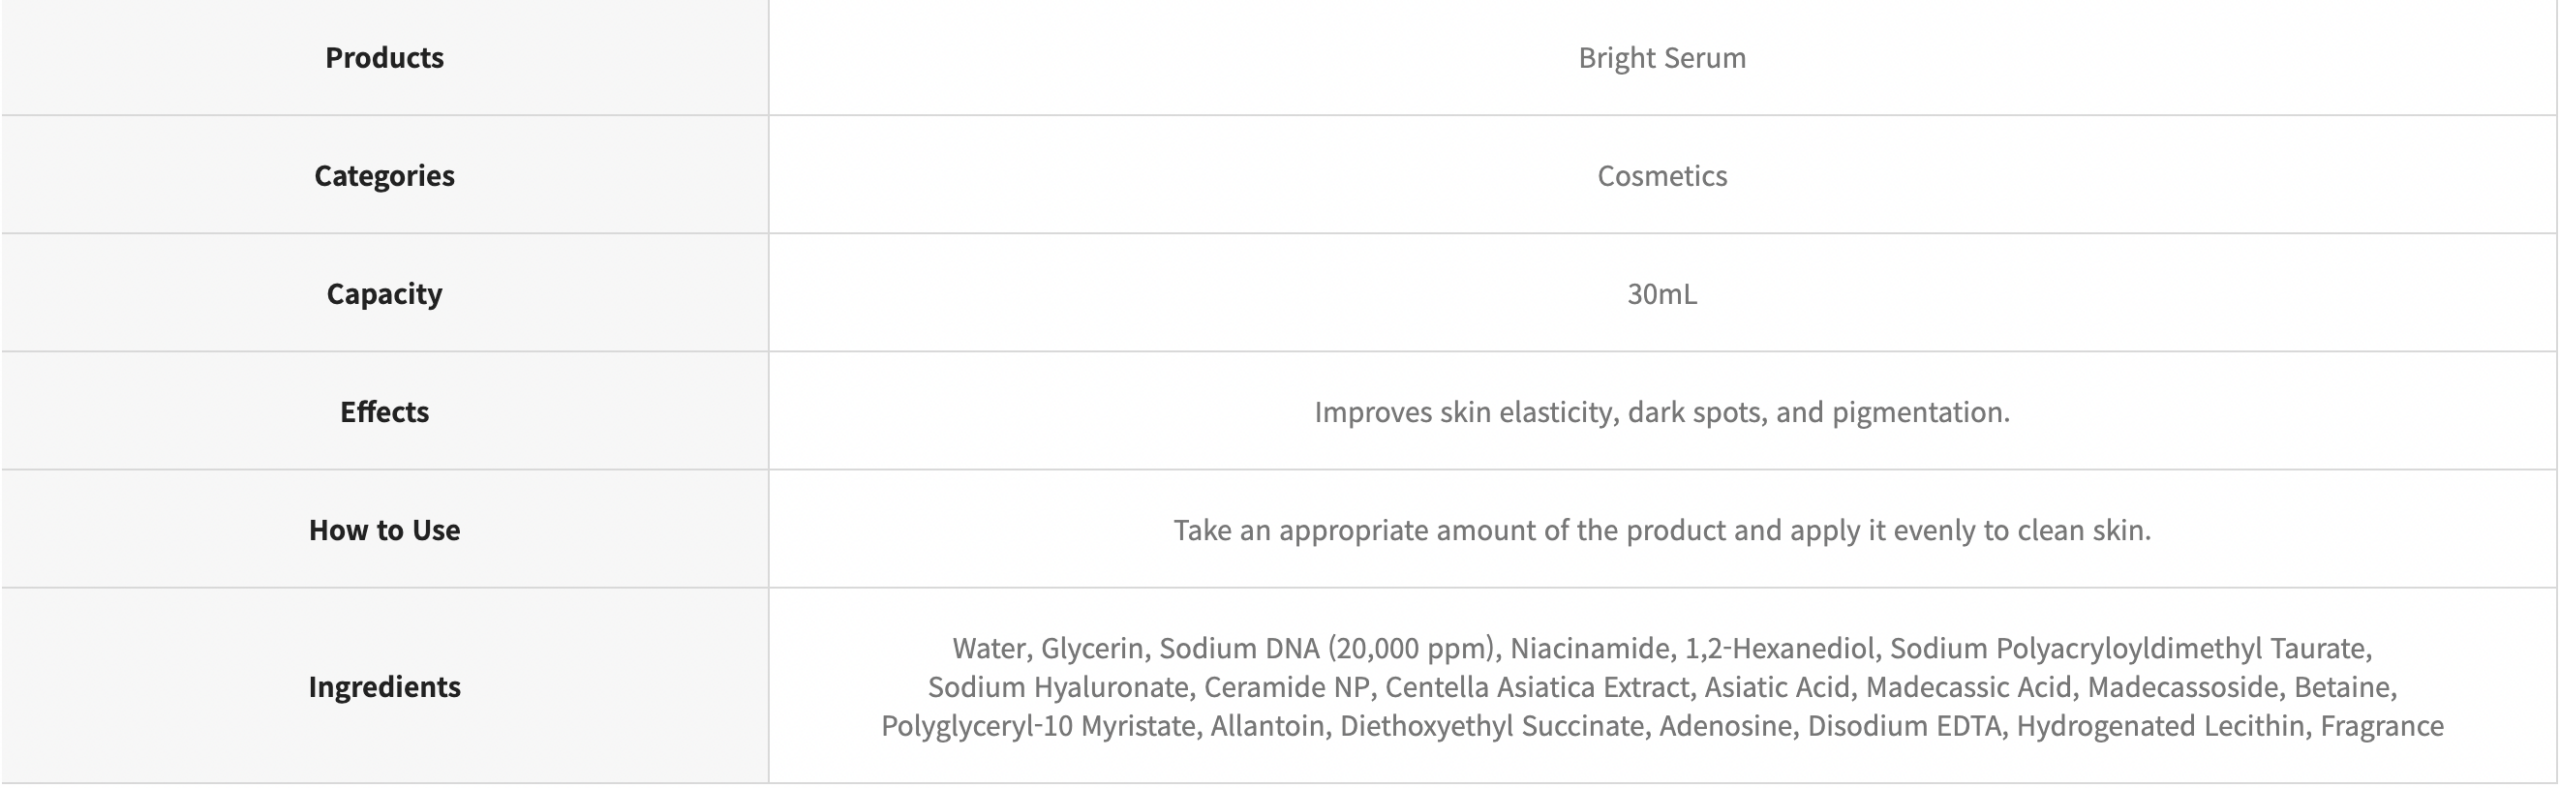Click Niacinamide in the ingredients list
The width and height of the screenshot is (2560, 788).
tap(1590, 649)
